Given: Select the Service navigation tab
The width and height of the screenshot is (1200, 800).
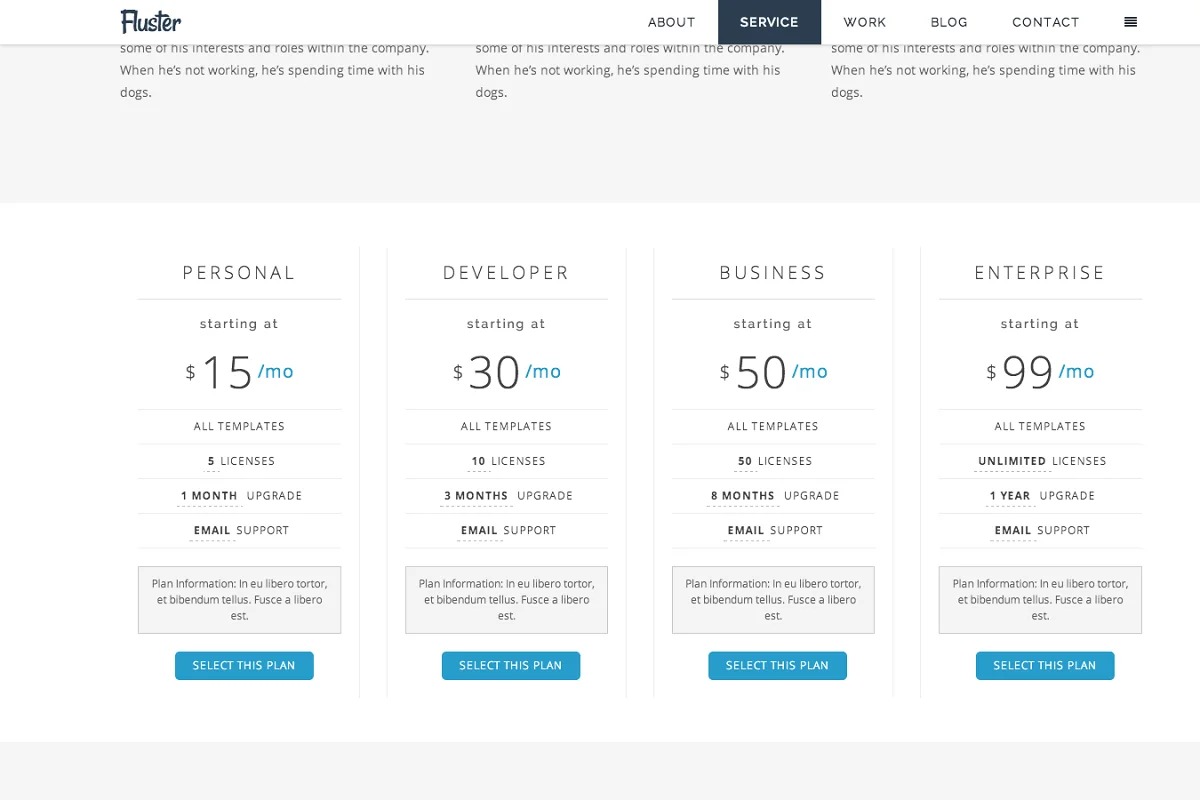Looking at the screenshot, I should pyautogui.click(x=769, y=22).
